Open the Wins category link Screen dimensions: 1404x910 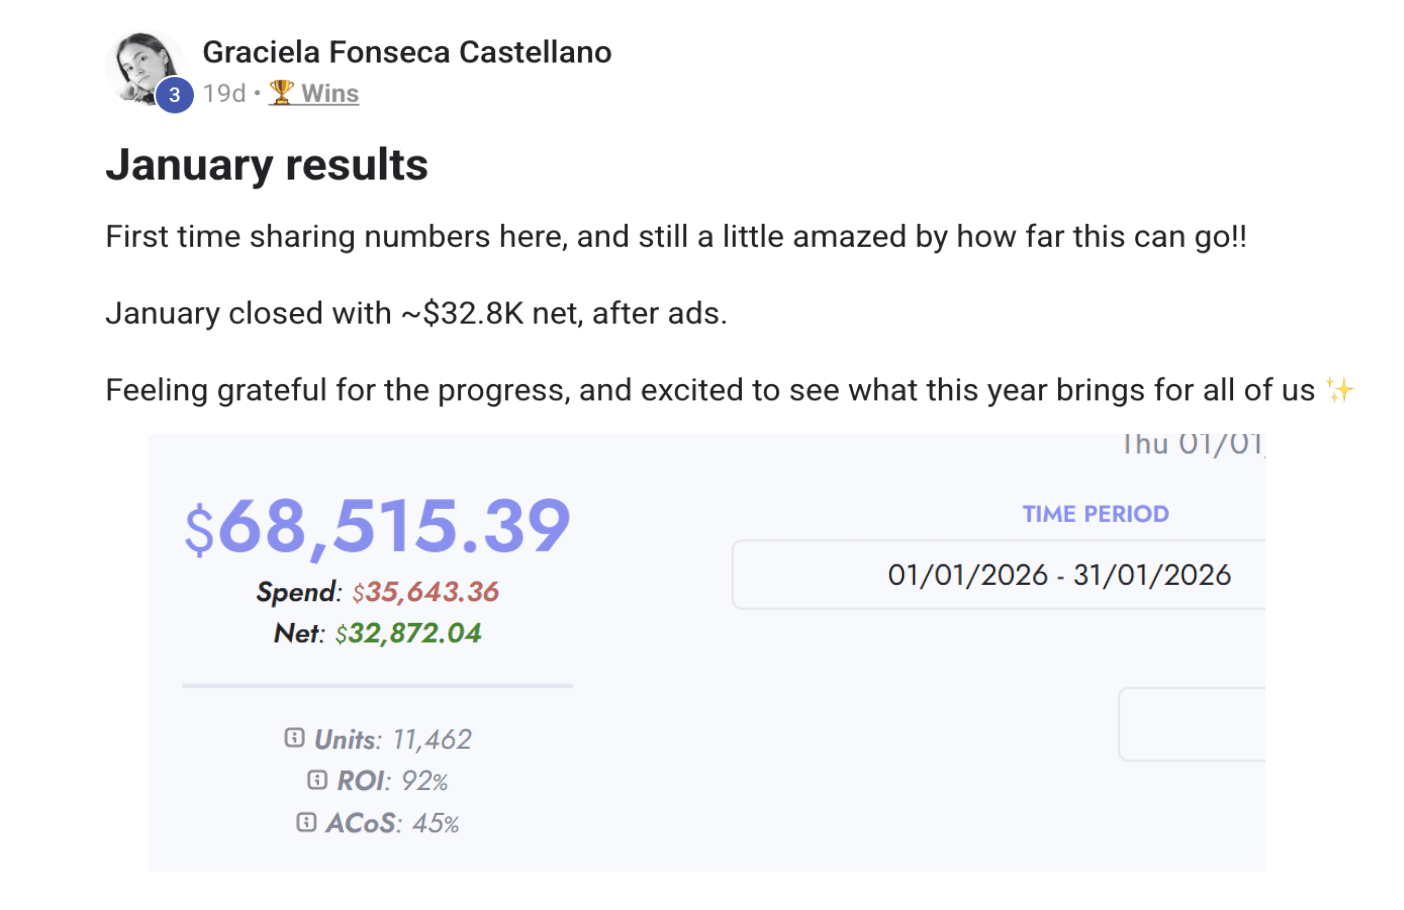point(329,93)
